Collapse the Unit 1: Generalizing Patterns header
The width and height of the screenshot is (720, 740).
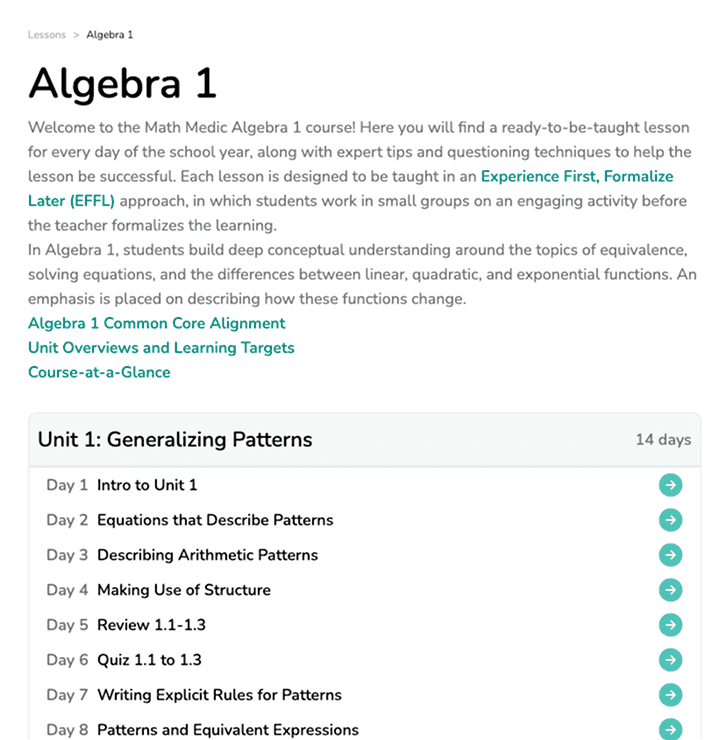tap(364, 440)
